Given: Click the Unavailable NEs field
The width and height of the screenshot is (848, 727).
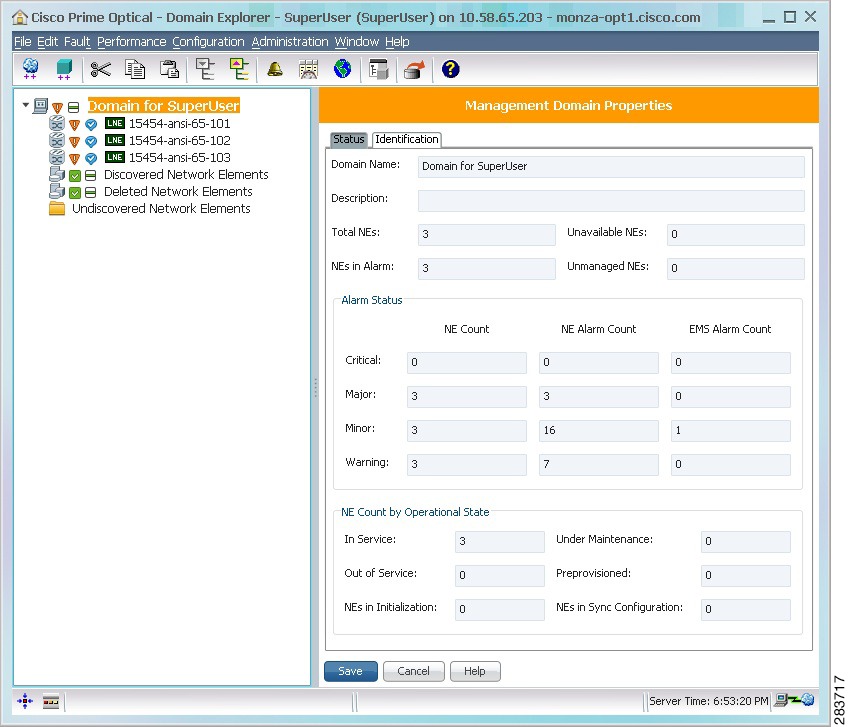Looking at the screenshot, I should [736, 235].
